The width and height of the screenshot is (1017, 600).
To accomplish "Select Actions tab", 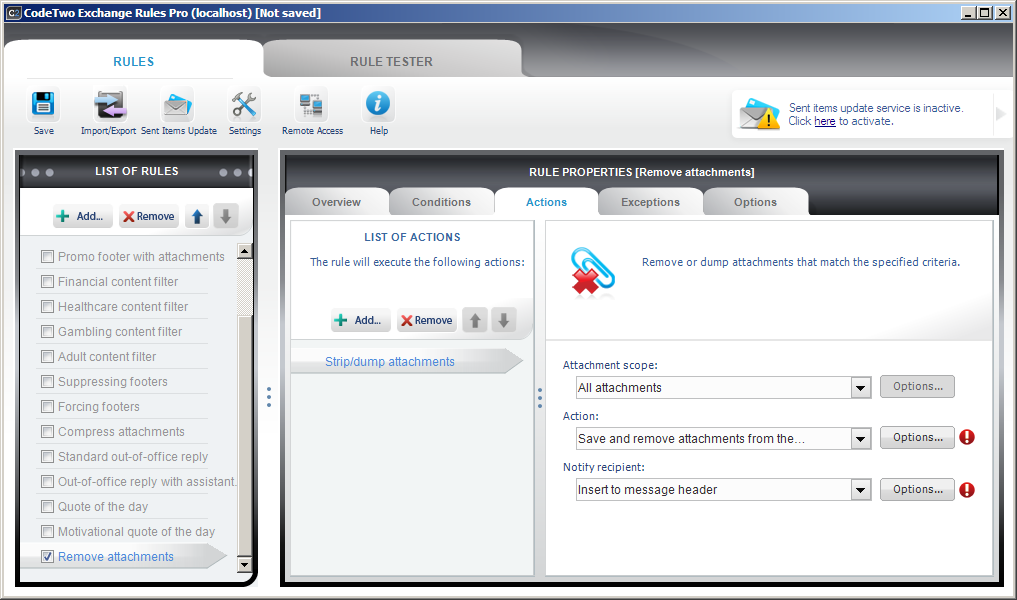I will tap(546, 202).
